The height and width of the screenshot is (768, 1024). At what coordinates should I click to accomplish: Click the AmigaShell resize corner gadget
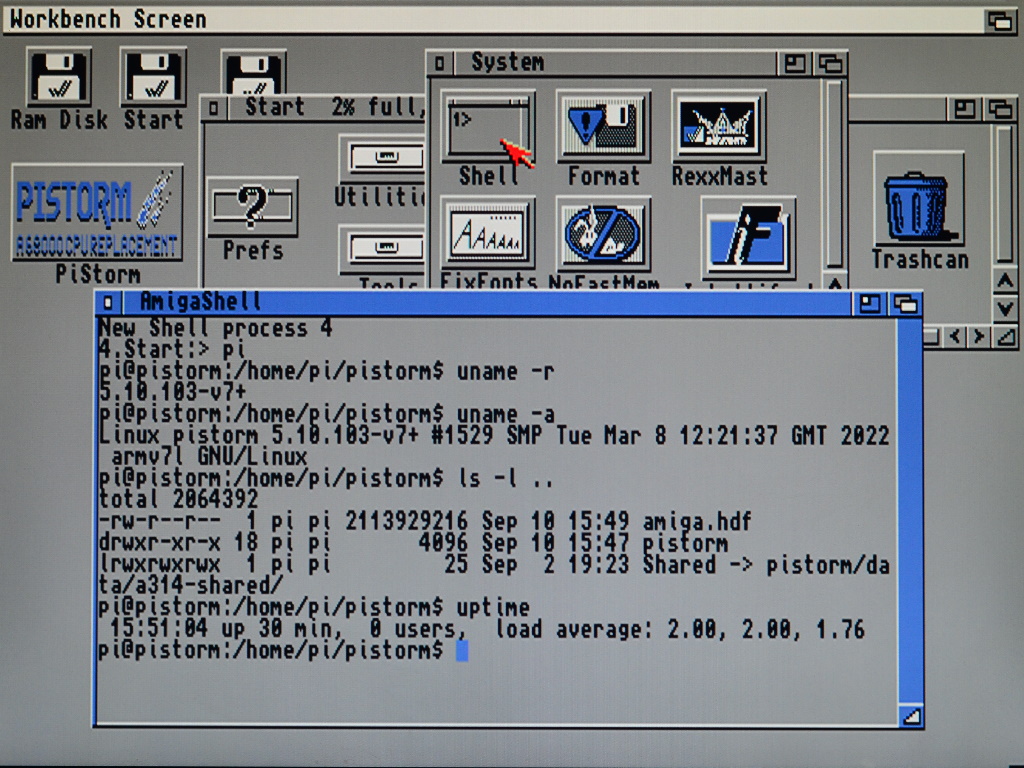[x=911, y=716]
